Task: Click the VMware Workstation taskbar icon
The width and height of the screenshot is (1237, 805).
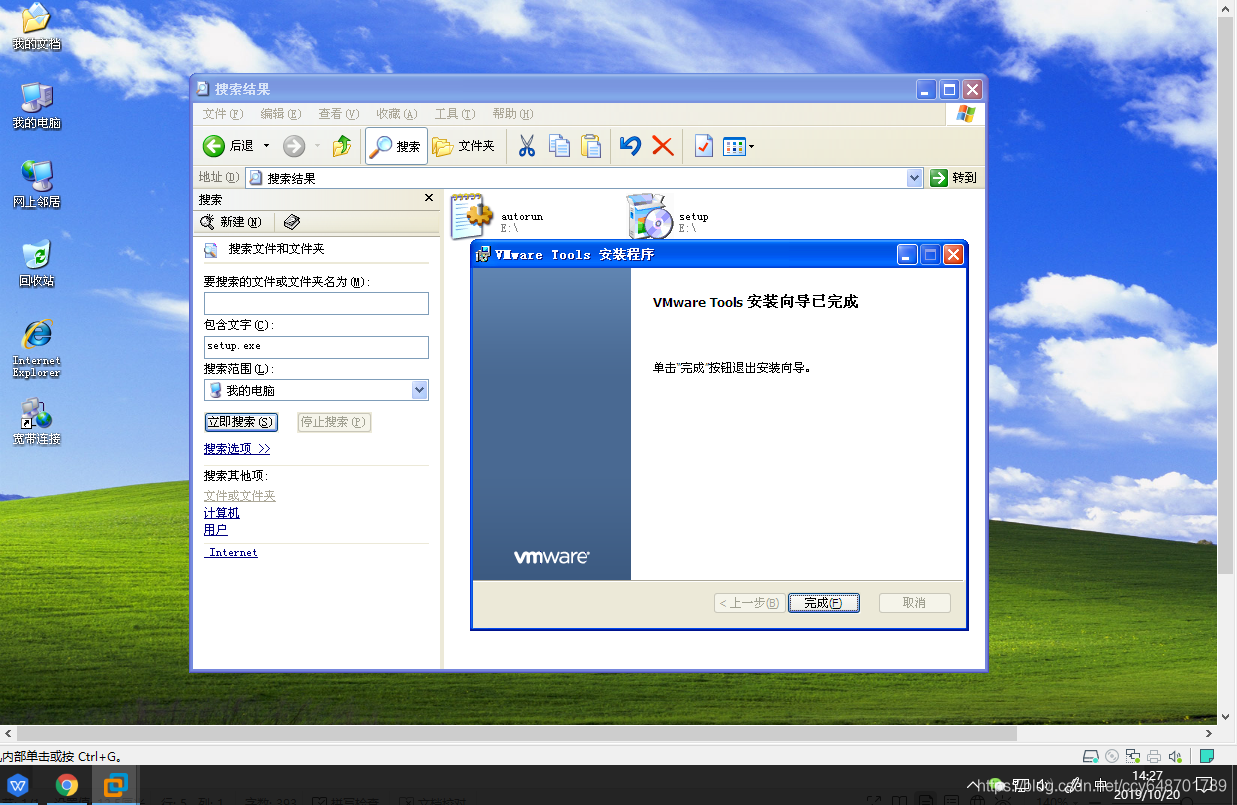Action: pyautogui.click(x=115, y=785)
